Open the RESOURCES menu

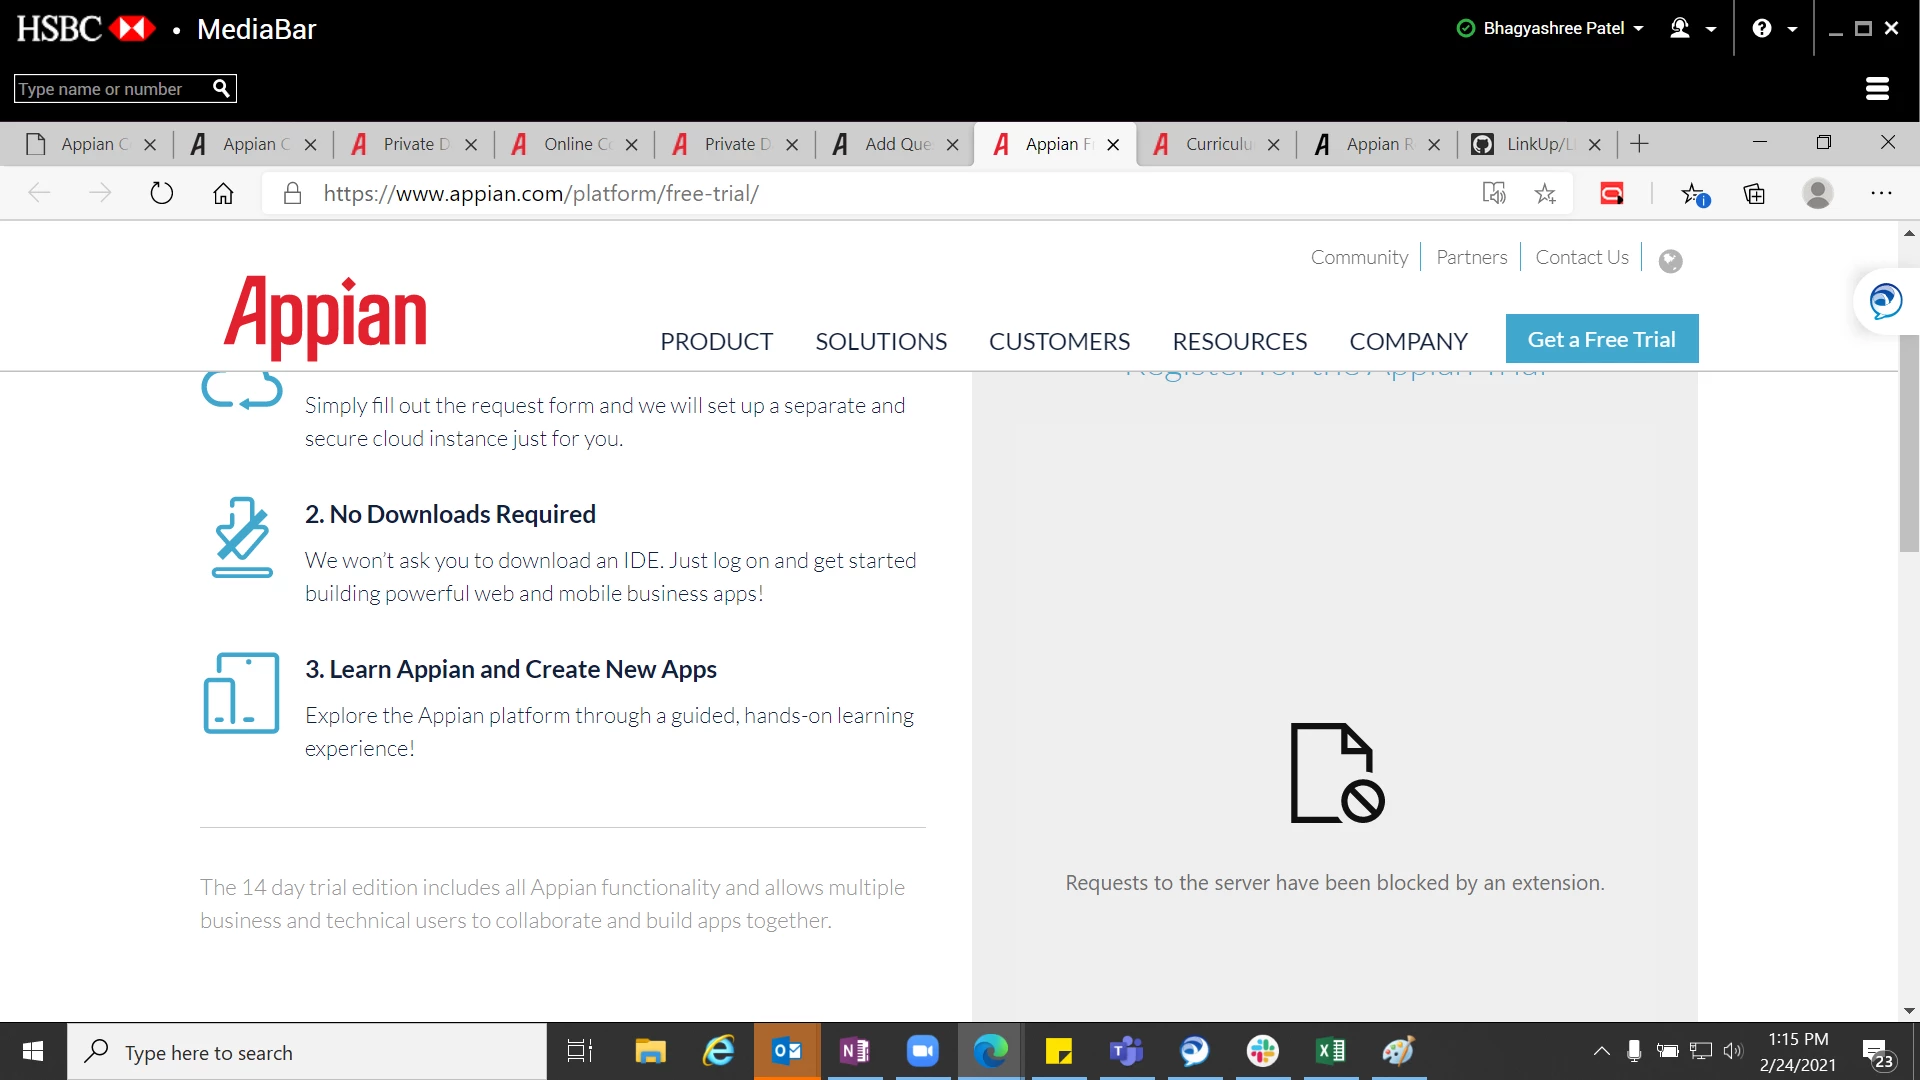[x=1240, y=341]
